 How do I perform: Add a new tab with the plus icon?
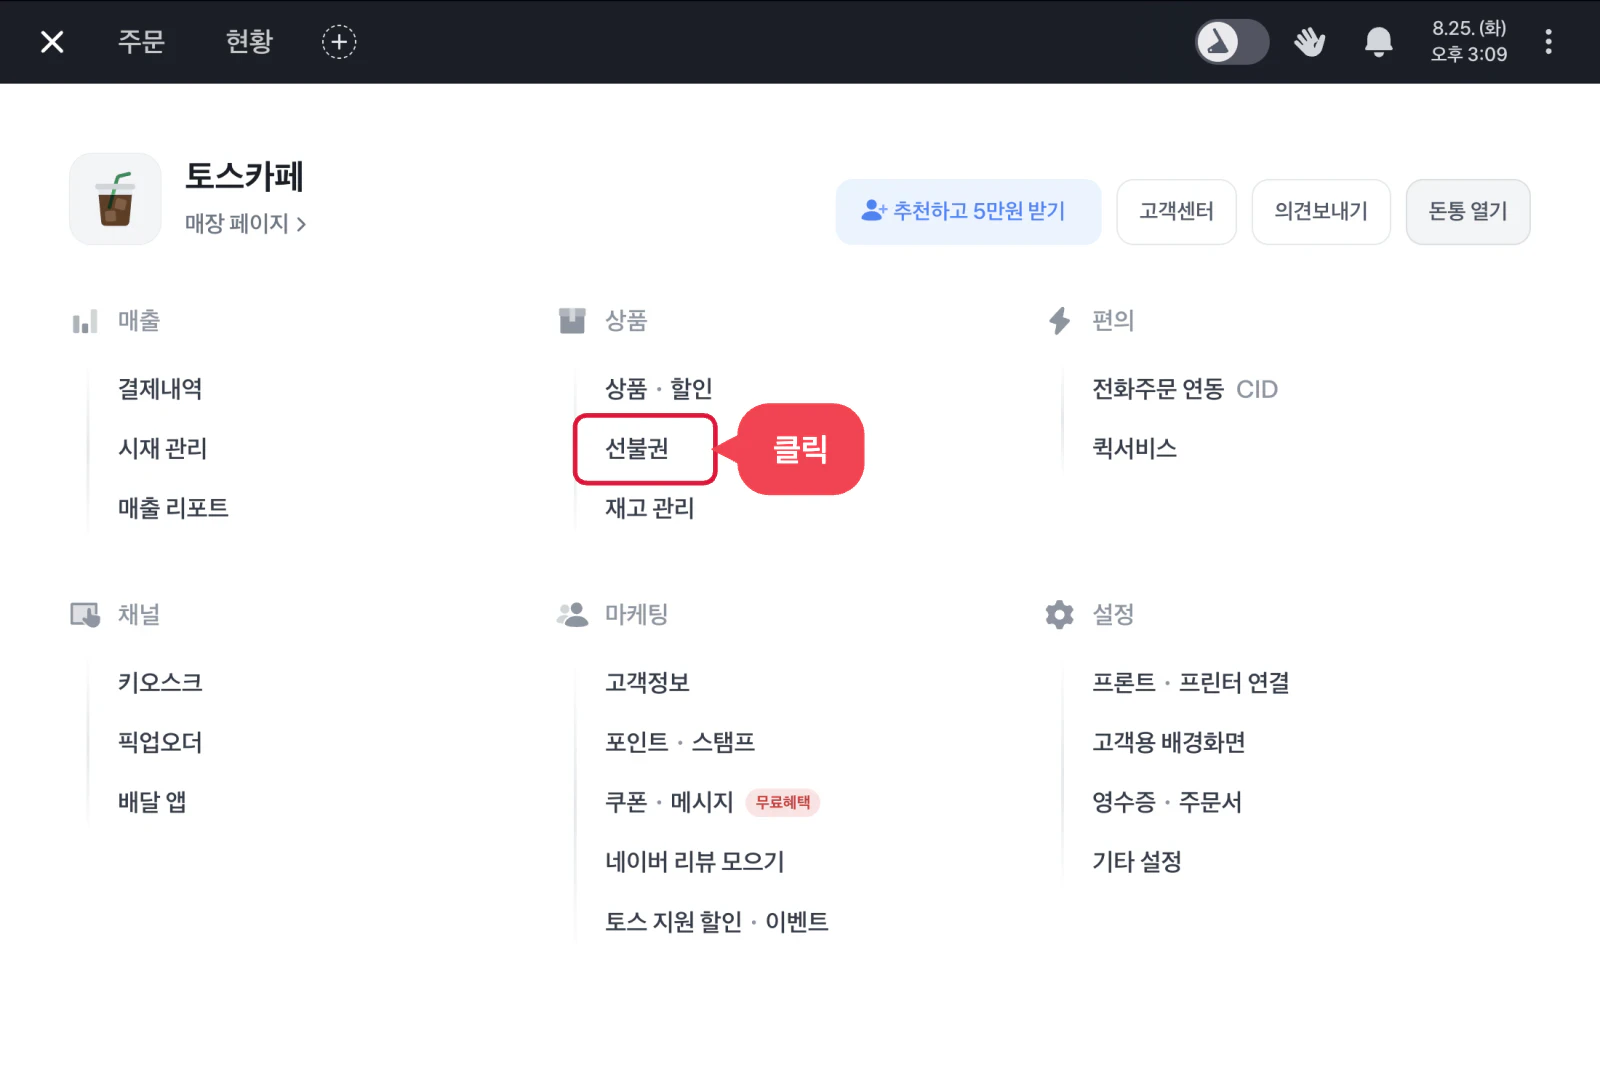pyautogui.click(x=339, y=42)
